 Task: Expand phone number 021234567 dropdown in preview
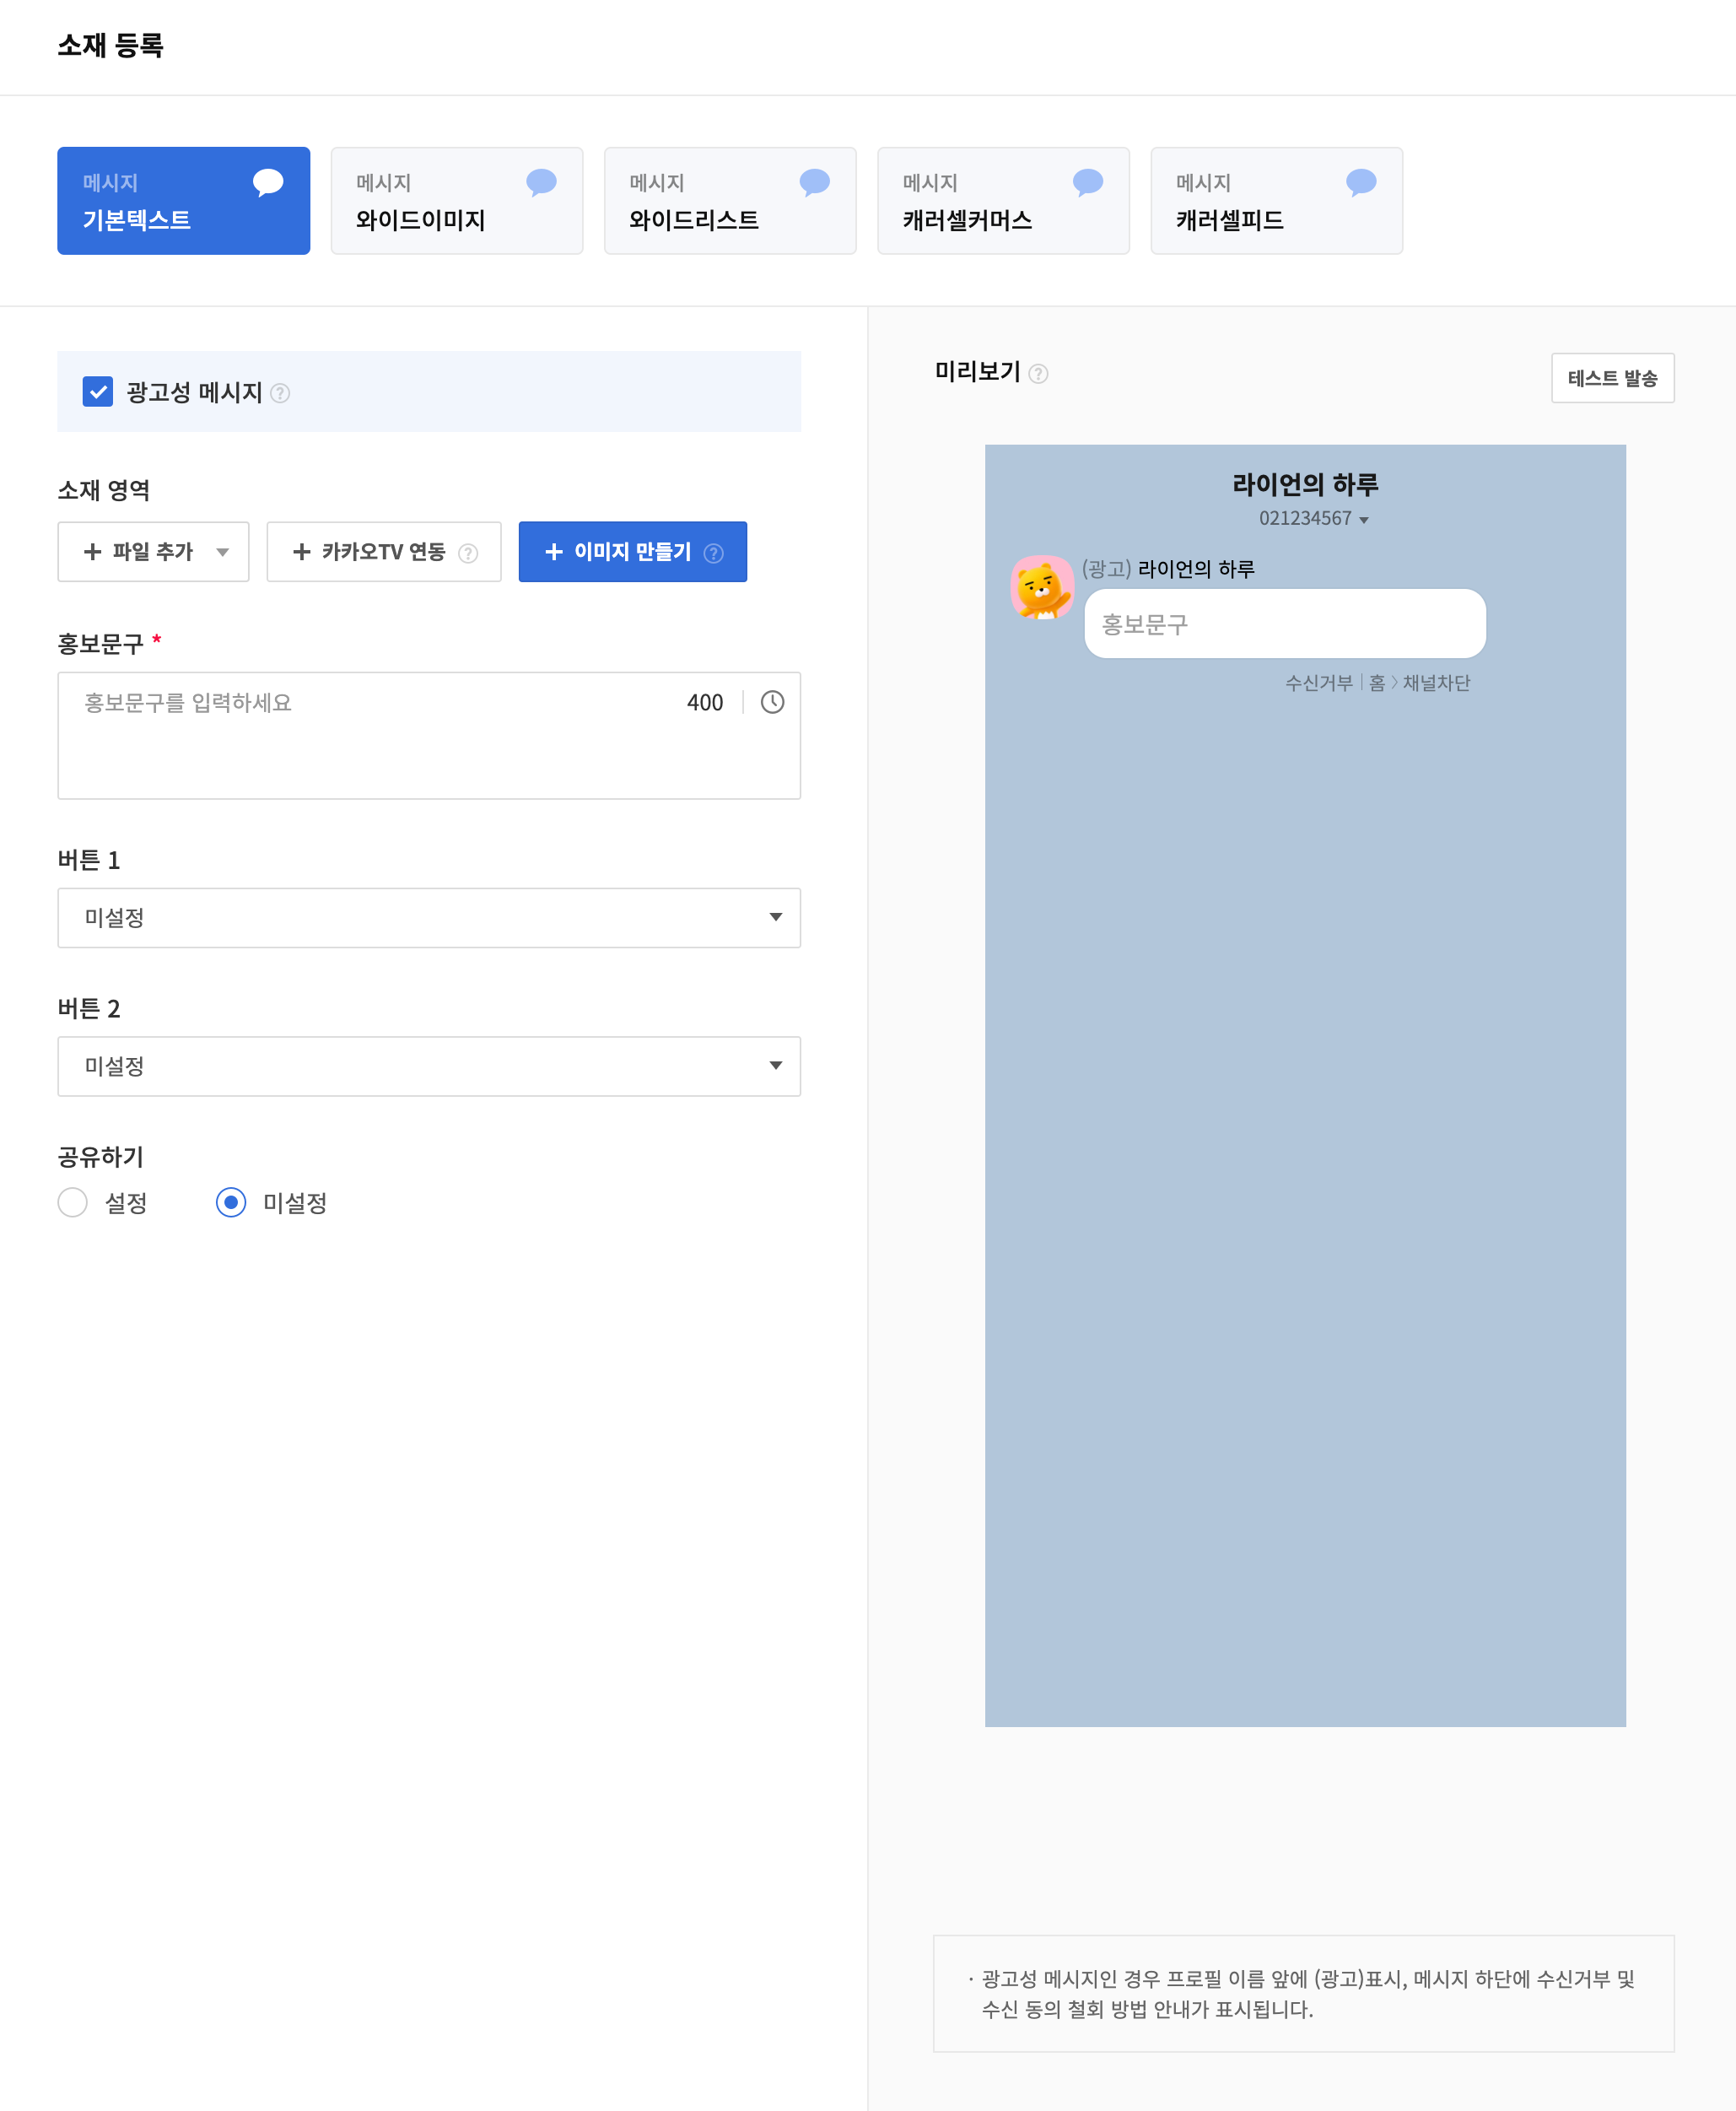[1364, 520]
